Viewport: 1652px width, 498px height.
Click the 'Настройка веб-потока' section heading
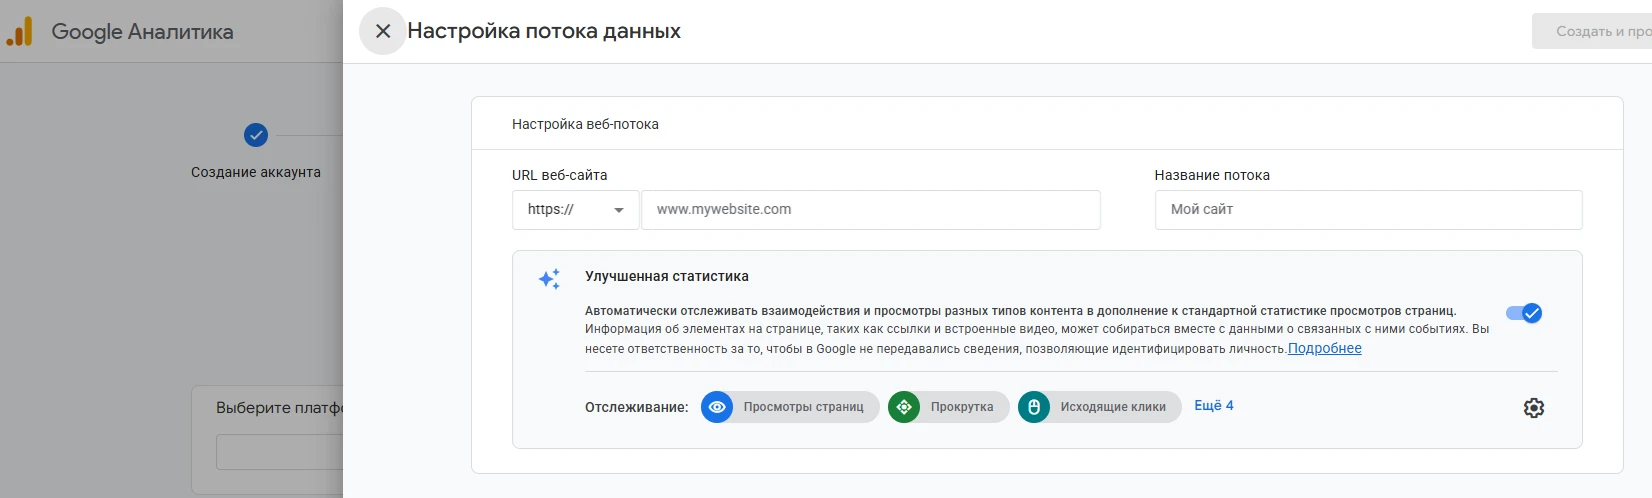coord(585,124)
